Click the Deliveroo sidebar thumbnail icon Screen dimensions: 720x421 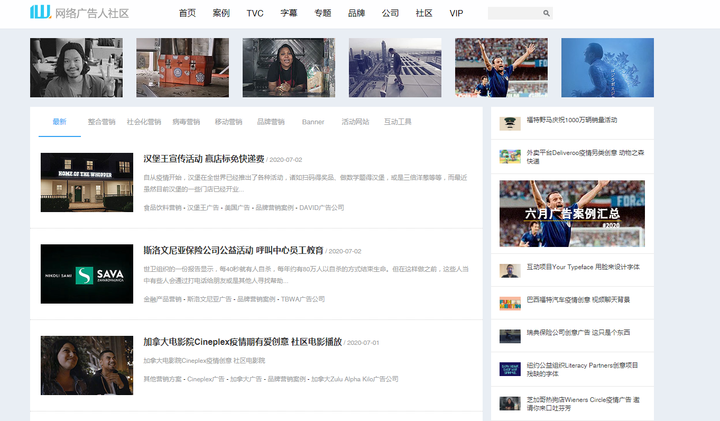(510, 156)
